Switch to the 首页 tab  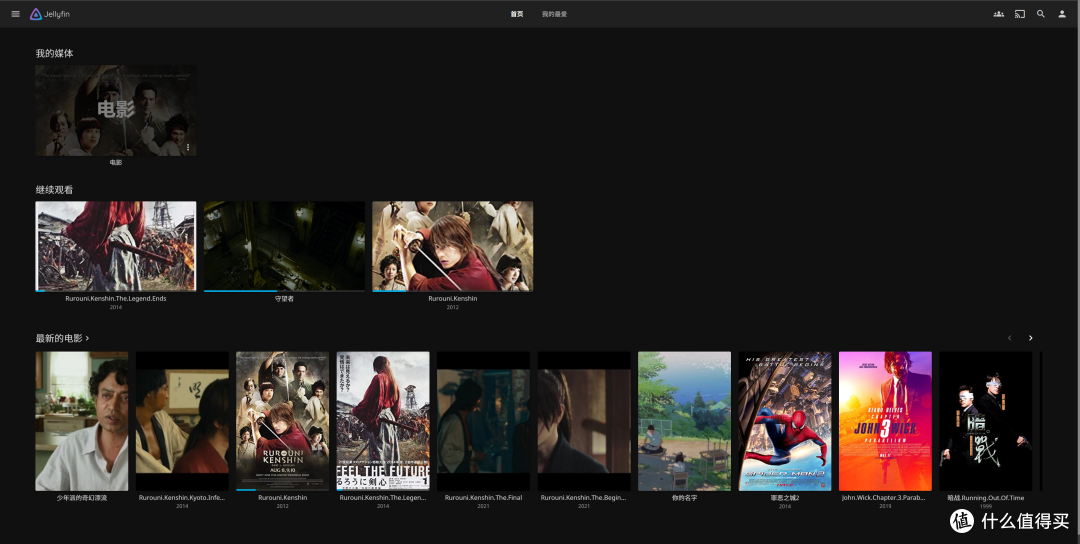[516, 14]
